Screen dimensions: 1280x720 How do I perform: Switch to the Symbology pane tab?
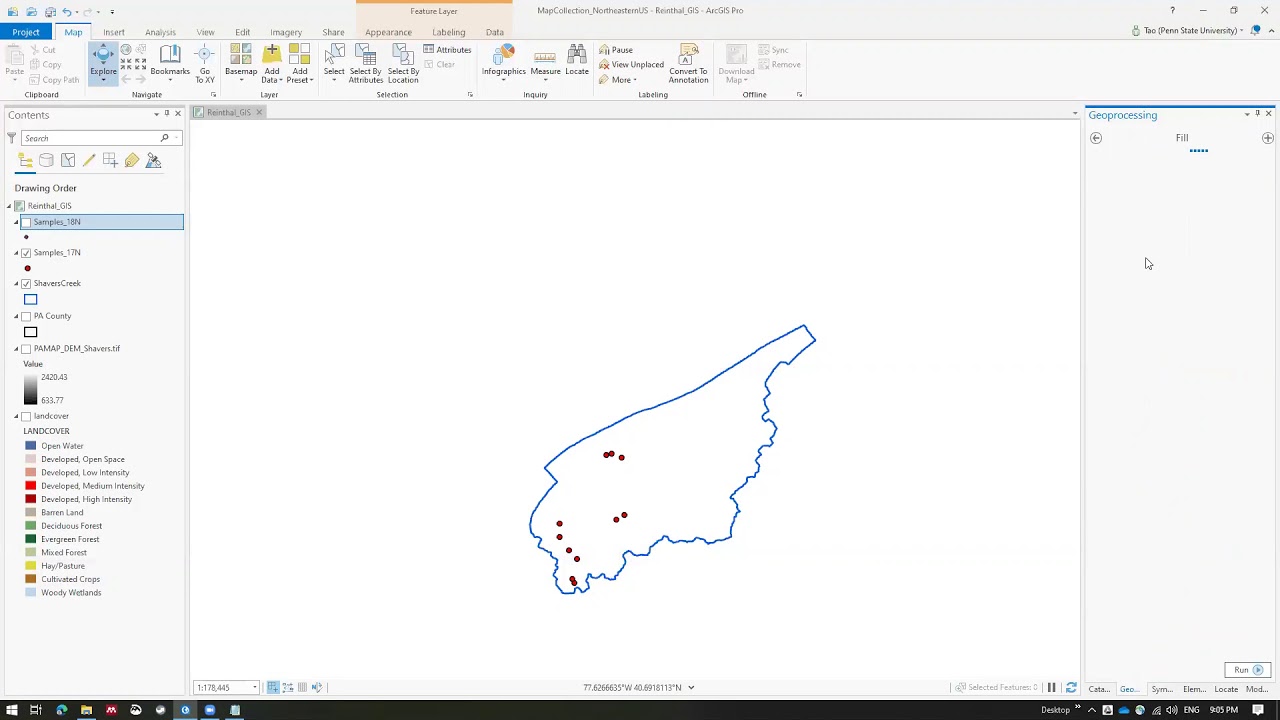pyautogui.click(x=1162, y=689)
